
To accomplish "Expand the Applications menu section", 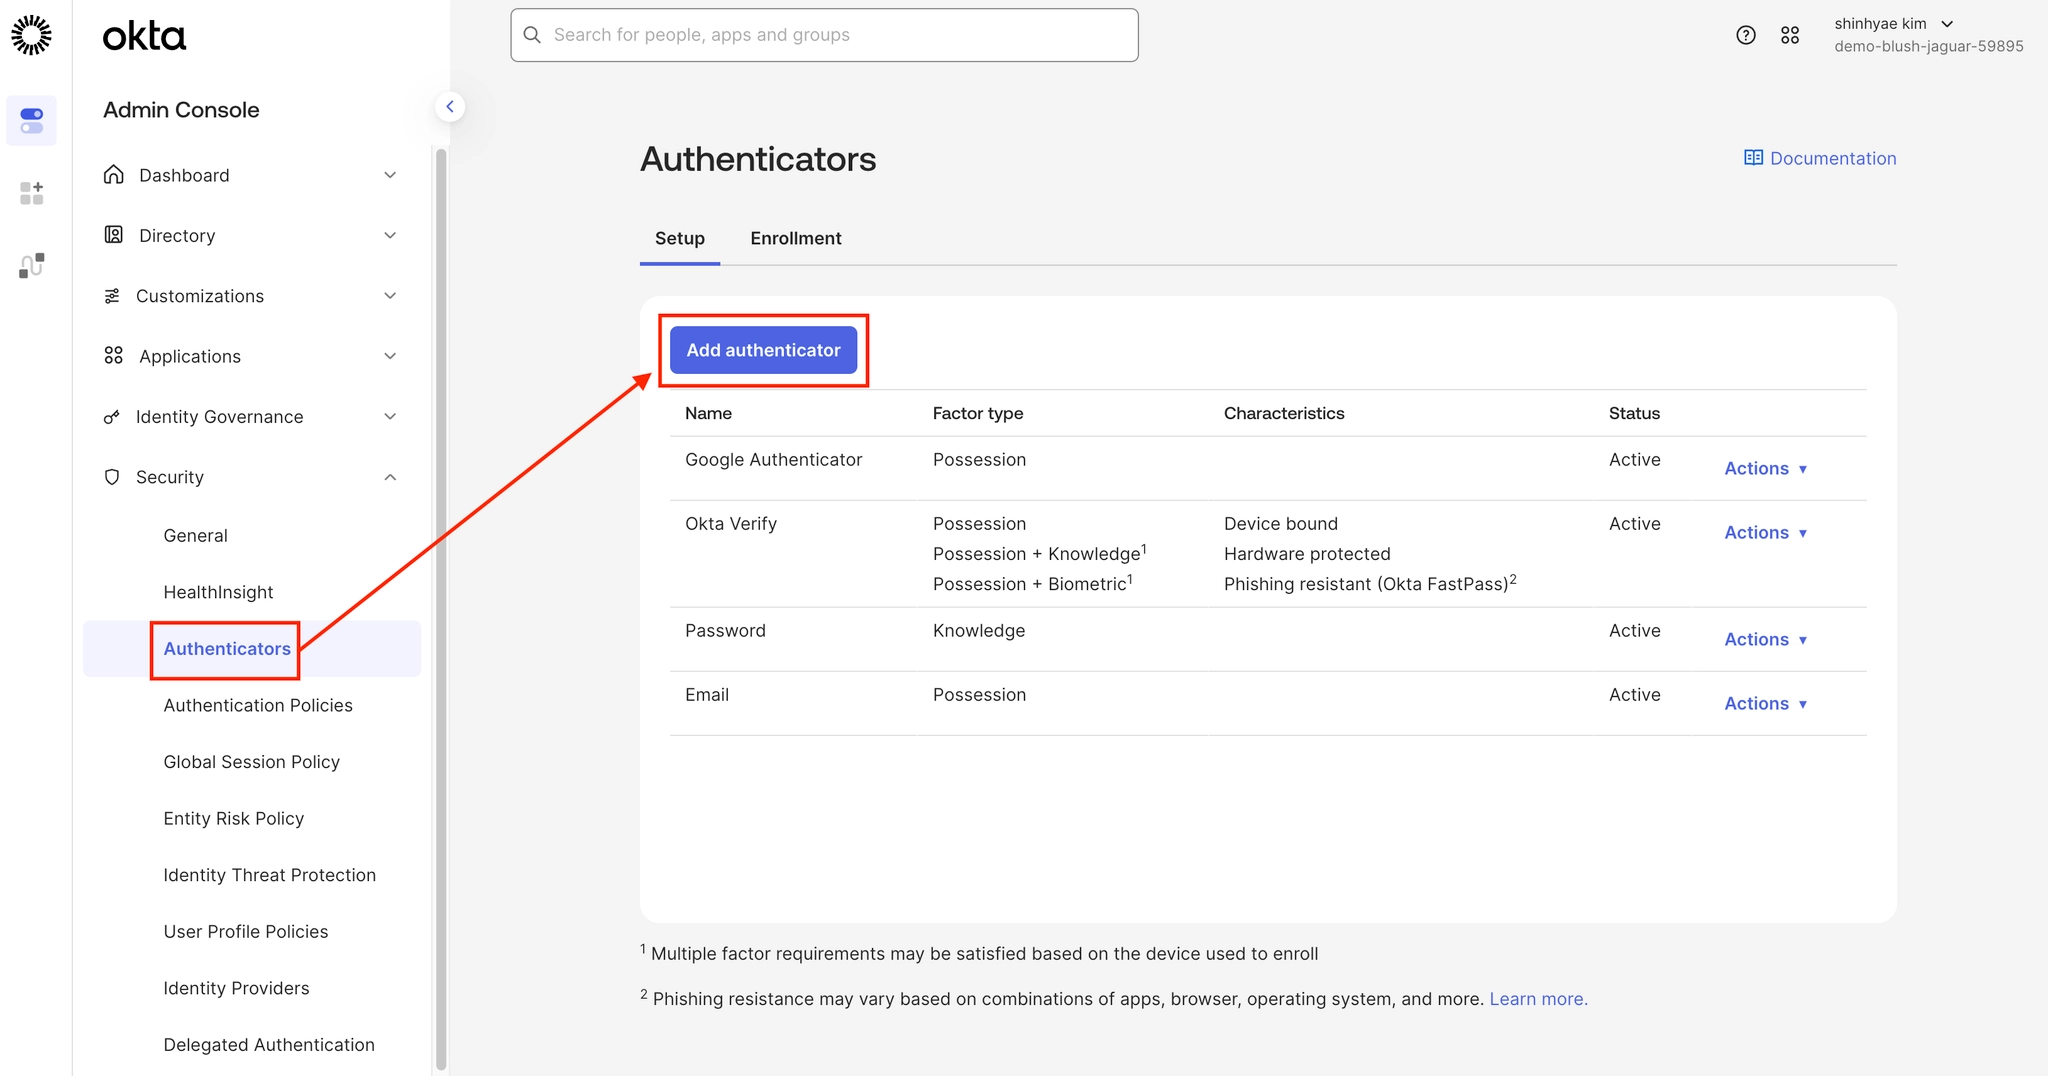I will [390, 357].
